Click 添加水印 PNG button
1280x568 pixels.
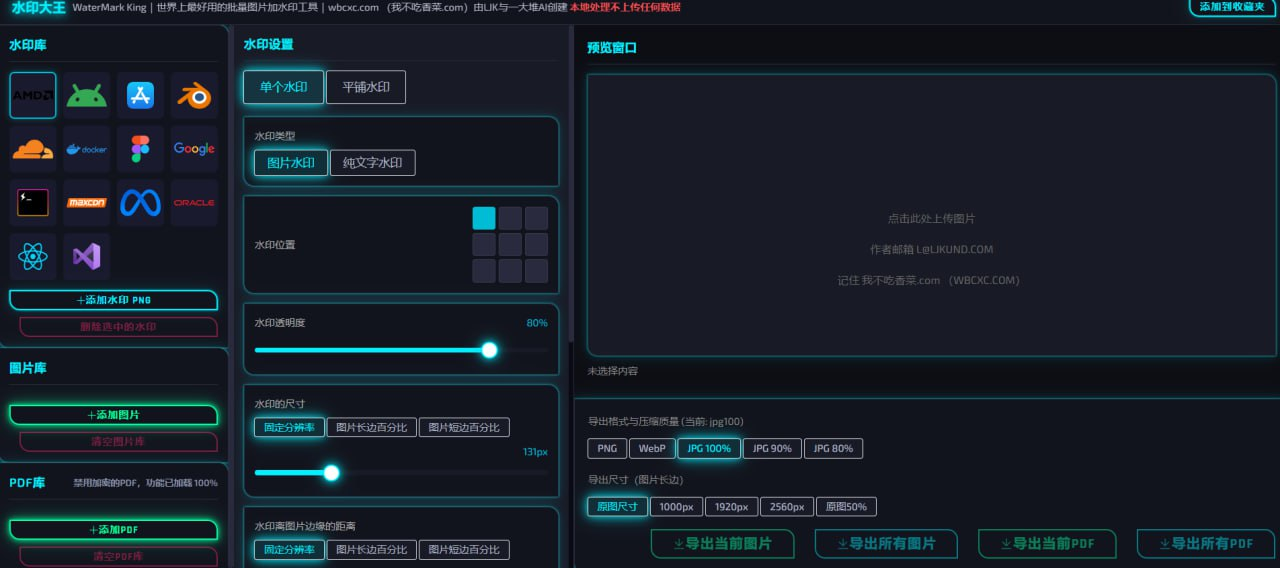[x=113, y=300]
